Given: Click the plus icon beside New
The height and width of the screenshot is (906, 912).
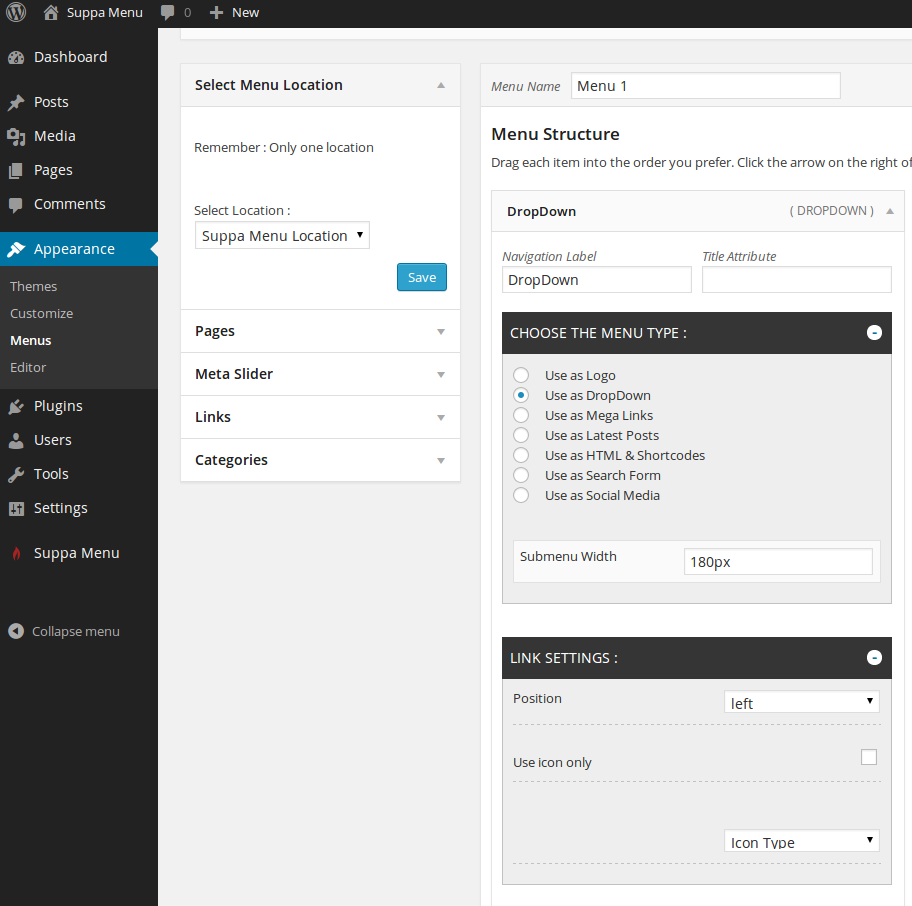Looking at the screenshot, I should [x=216, y=13].
